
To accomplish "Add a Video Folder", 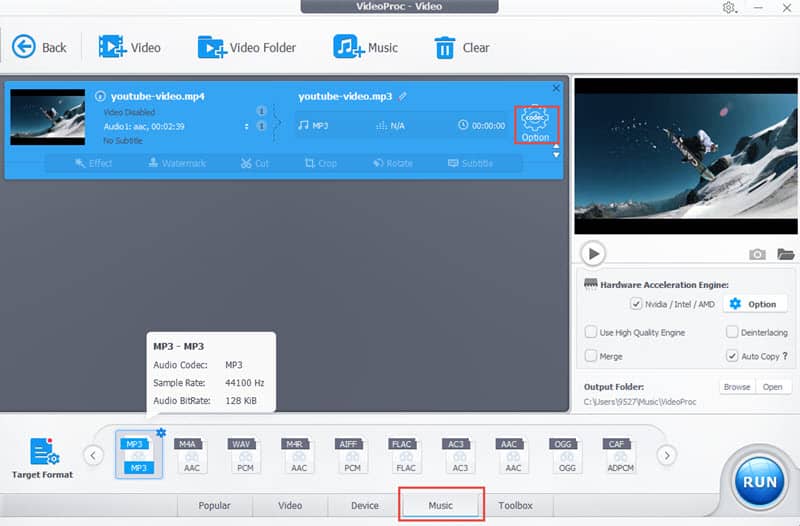I will coord(246,47).
